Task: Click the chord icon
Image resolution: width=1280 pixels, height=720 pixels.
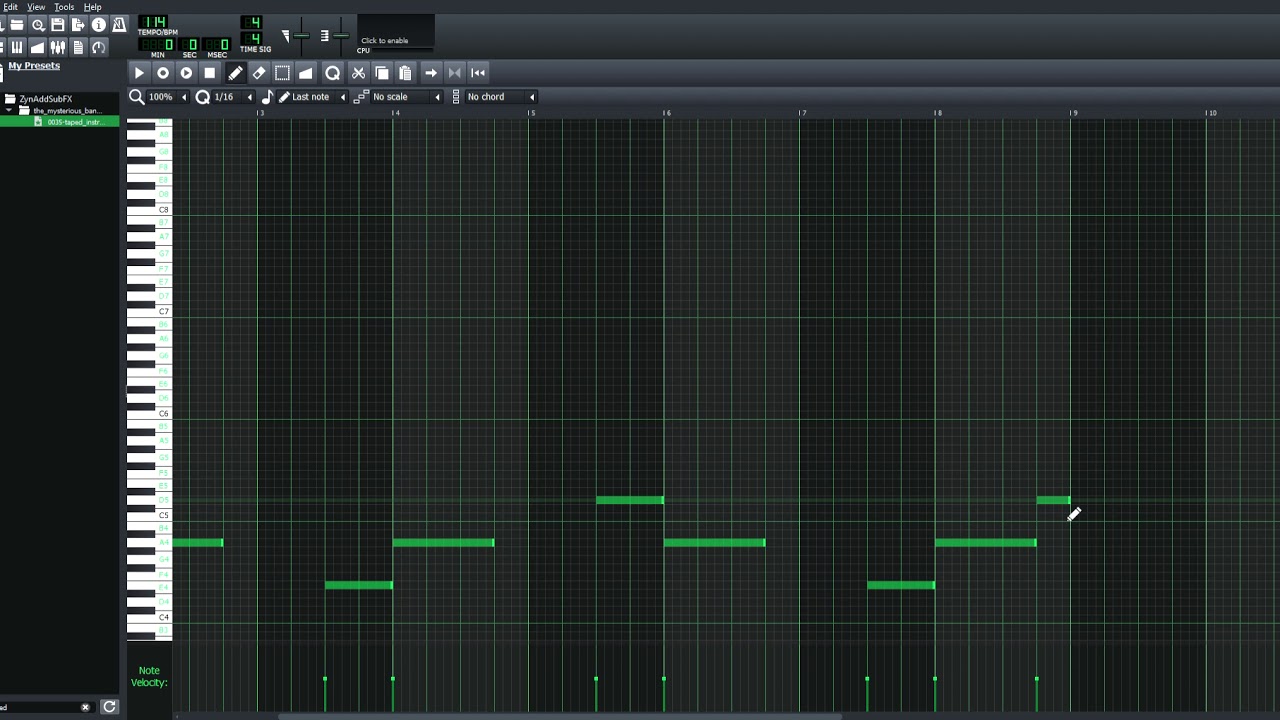Action: (456, 97)
